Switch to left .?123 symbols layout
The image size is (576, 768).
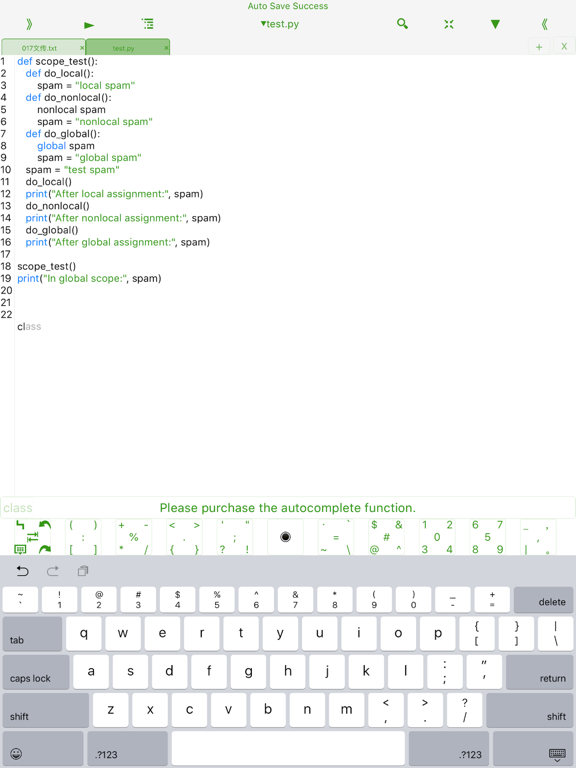(x=127, y=748)
